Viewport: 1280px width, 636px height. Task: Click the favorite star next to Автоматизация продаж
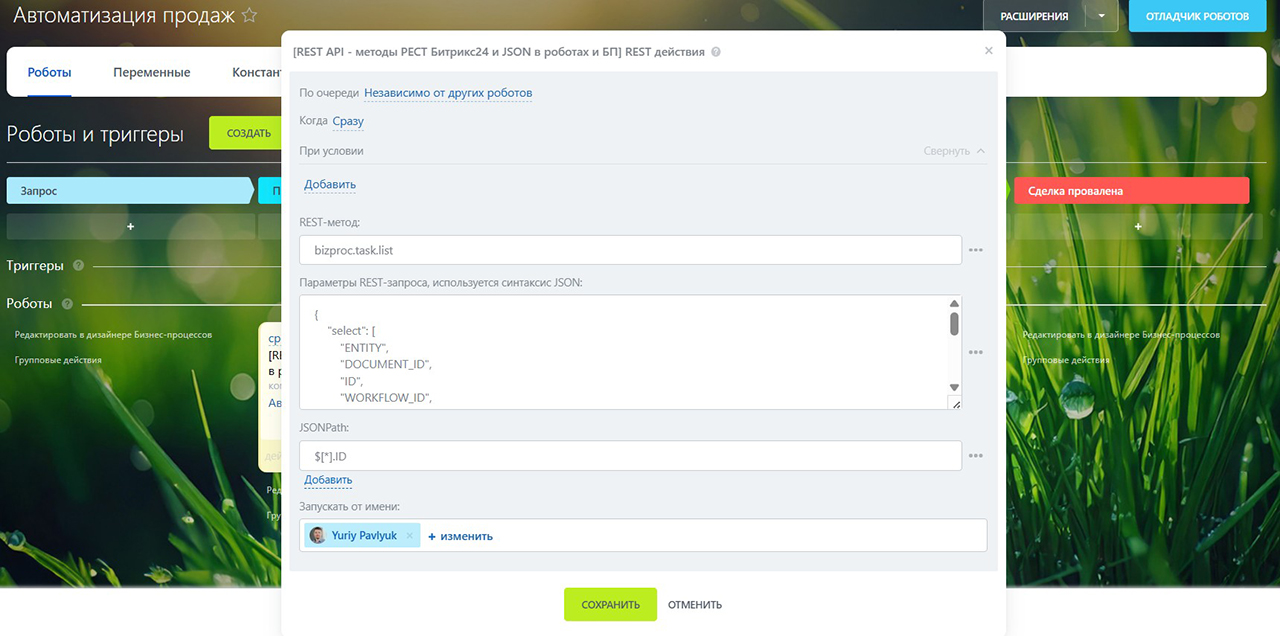coord(250,16)
